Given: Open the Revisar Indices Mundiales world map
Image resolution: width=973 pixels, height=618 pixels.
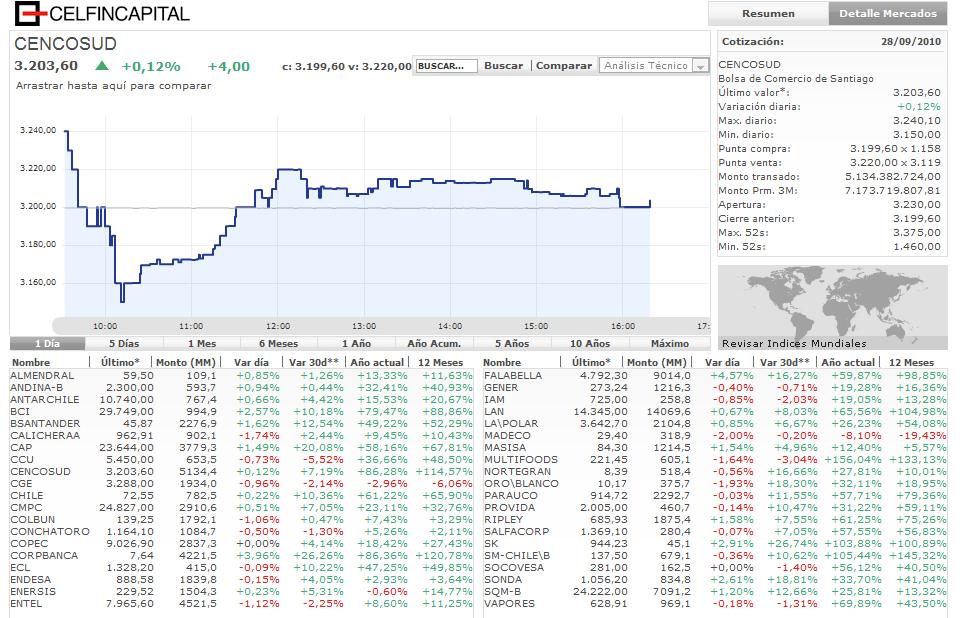Looking at the screenshot, I should click(833, 308).
